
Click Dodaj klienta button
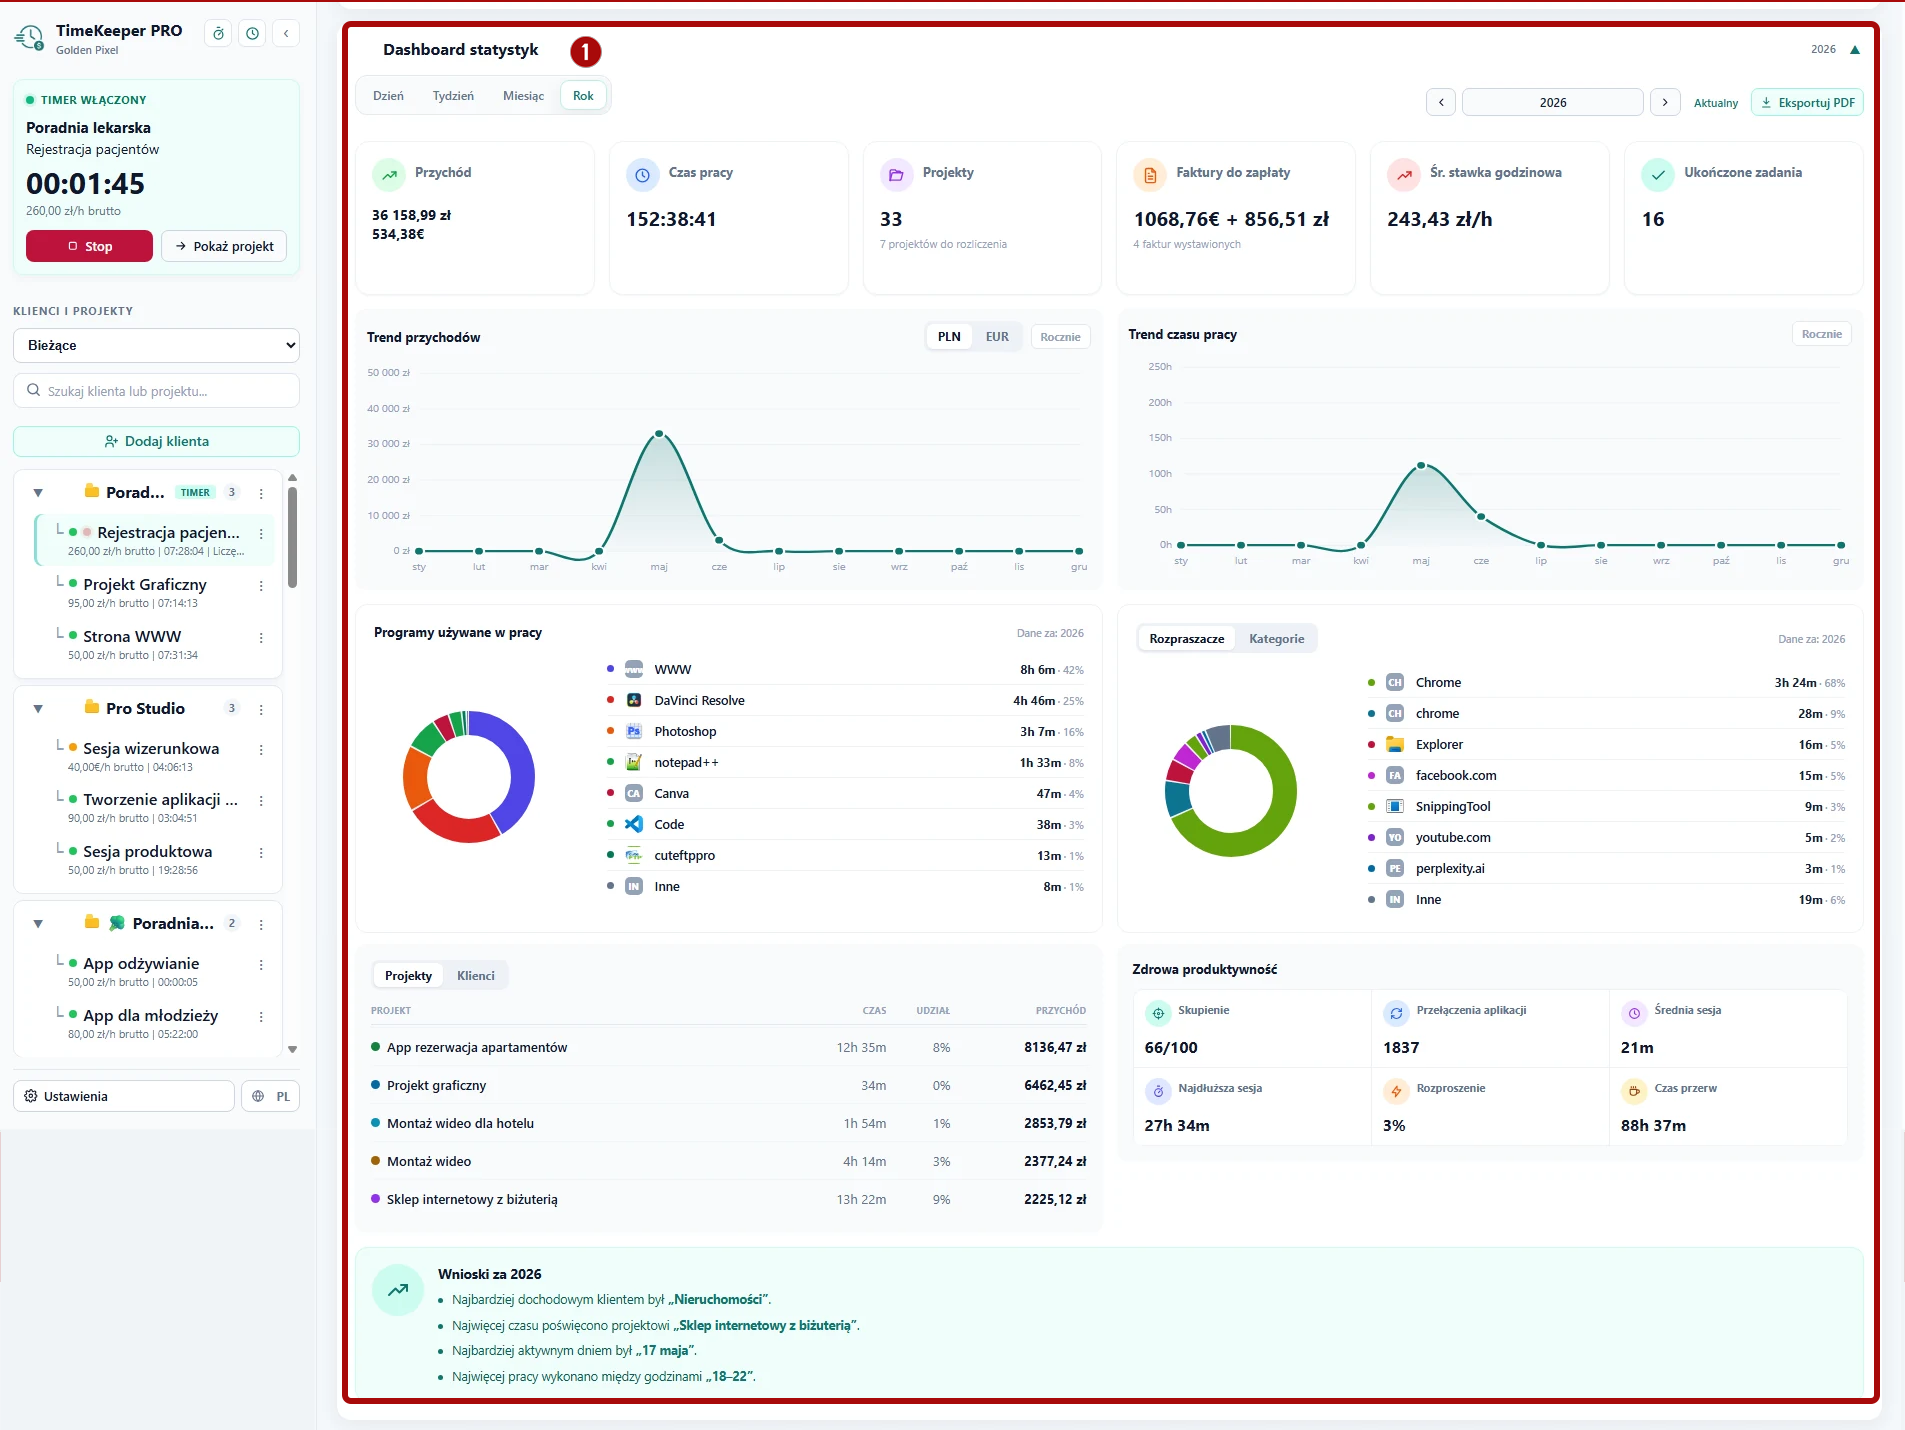(156, 441)
